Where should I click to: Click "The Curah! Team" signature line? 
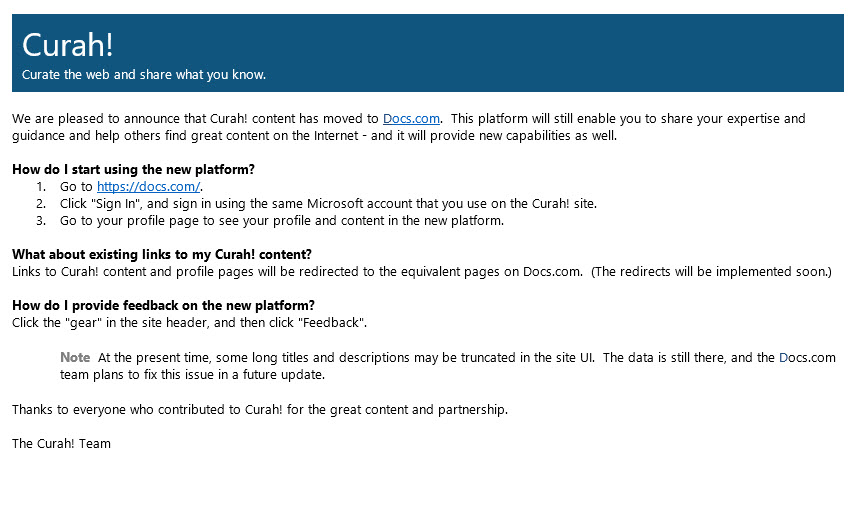(61, 443)
